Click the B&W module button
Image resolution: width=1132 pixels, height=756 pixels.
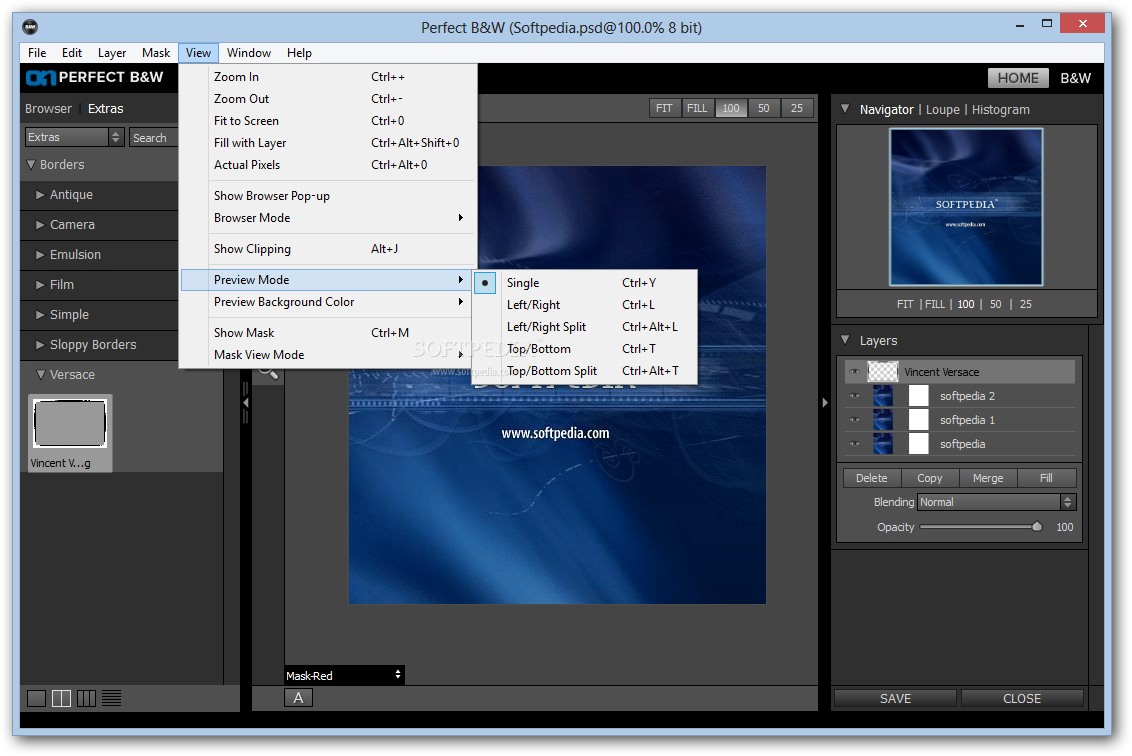pos(1075,78)
